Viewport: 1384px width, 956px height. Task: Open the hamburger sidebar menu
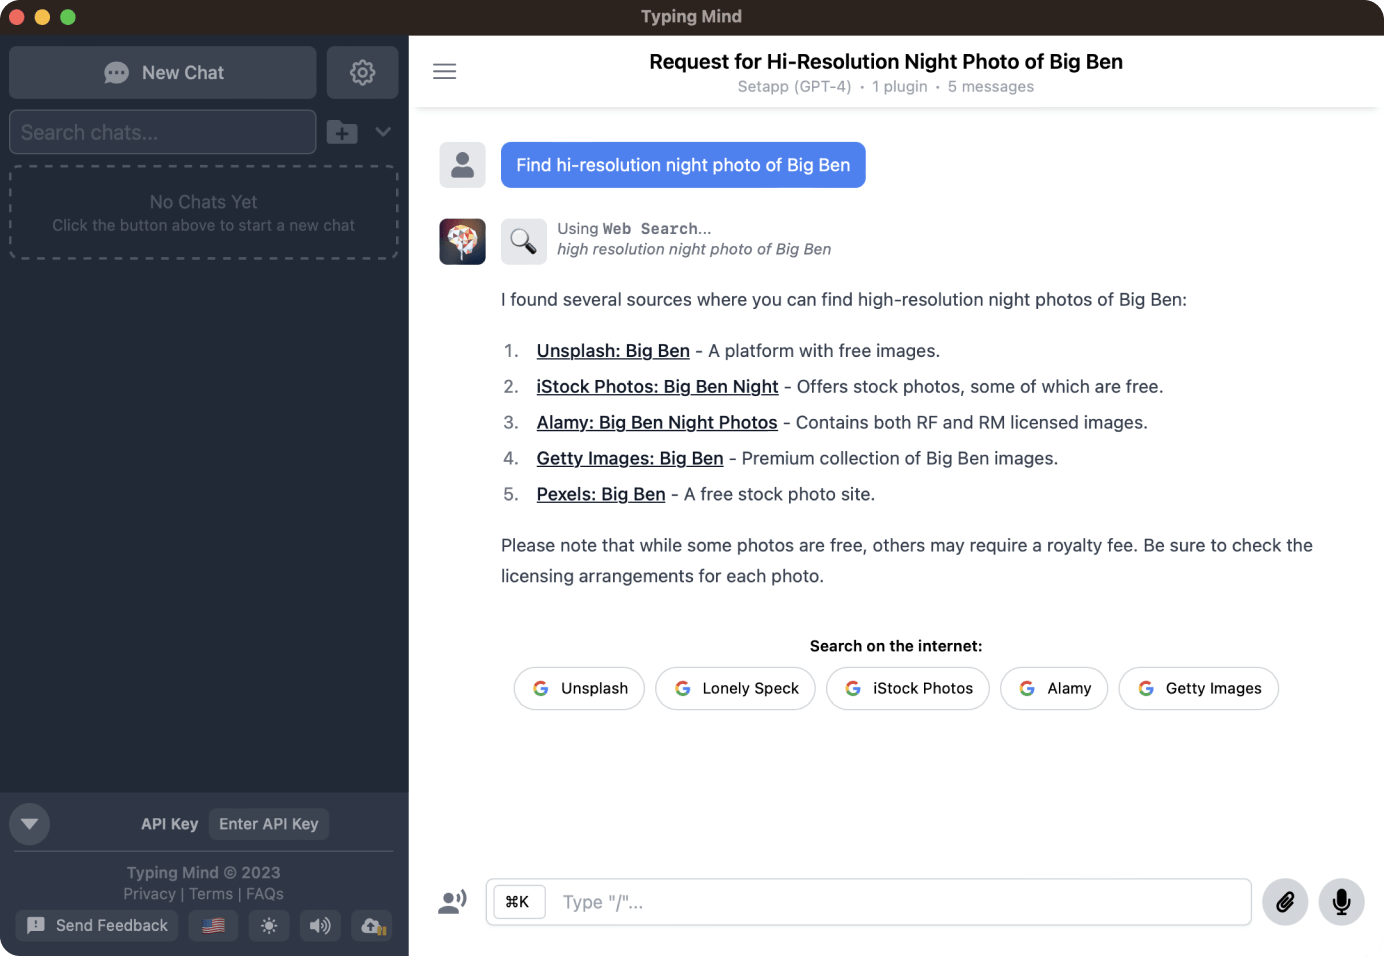445,72
